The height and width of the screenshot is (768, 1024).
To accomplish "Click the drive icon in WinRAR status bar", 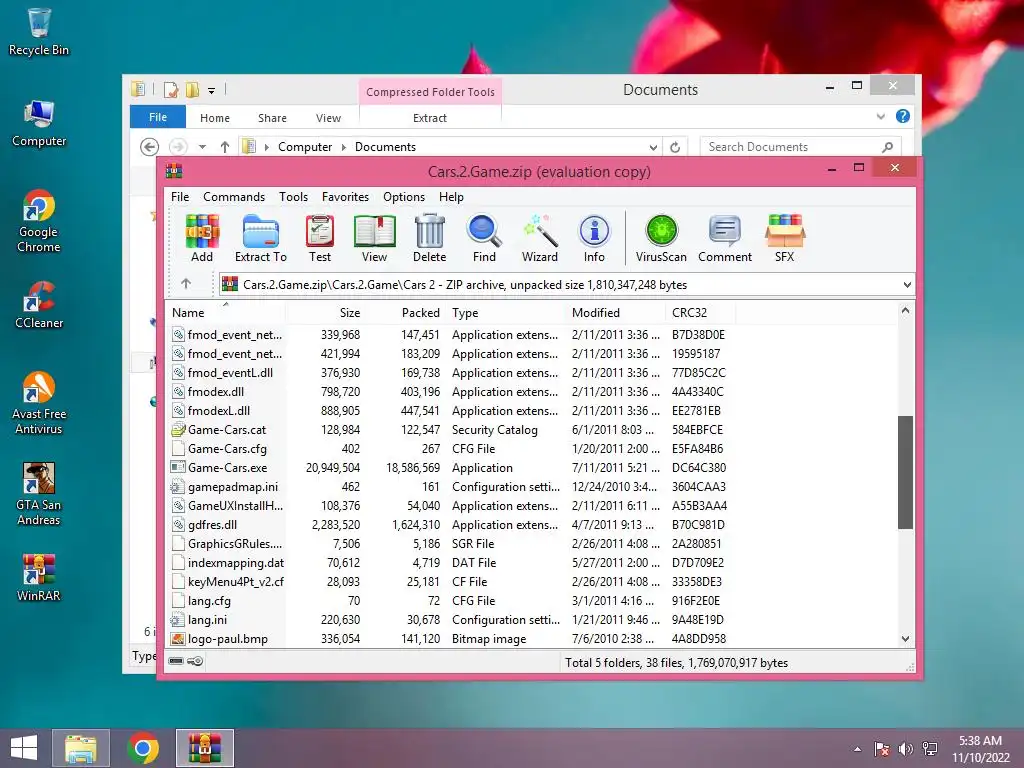I will pos(176,662).
